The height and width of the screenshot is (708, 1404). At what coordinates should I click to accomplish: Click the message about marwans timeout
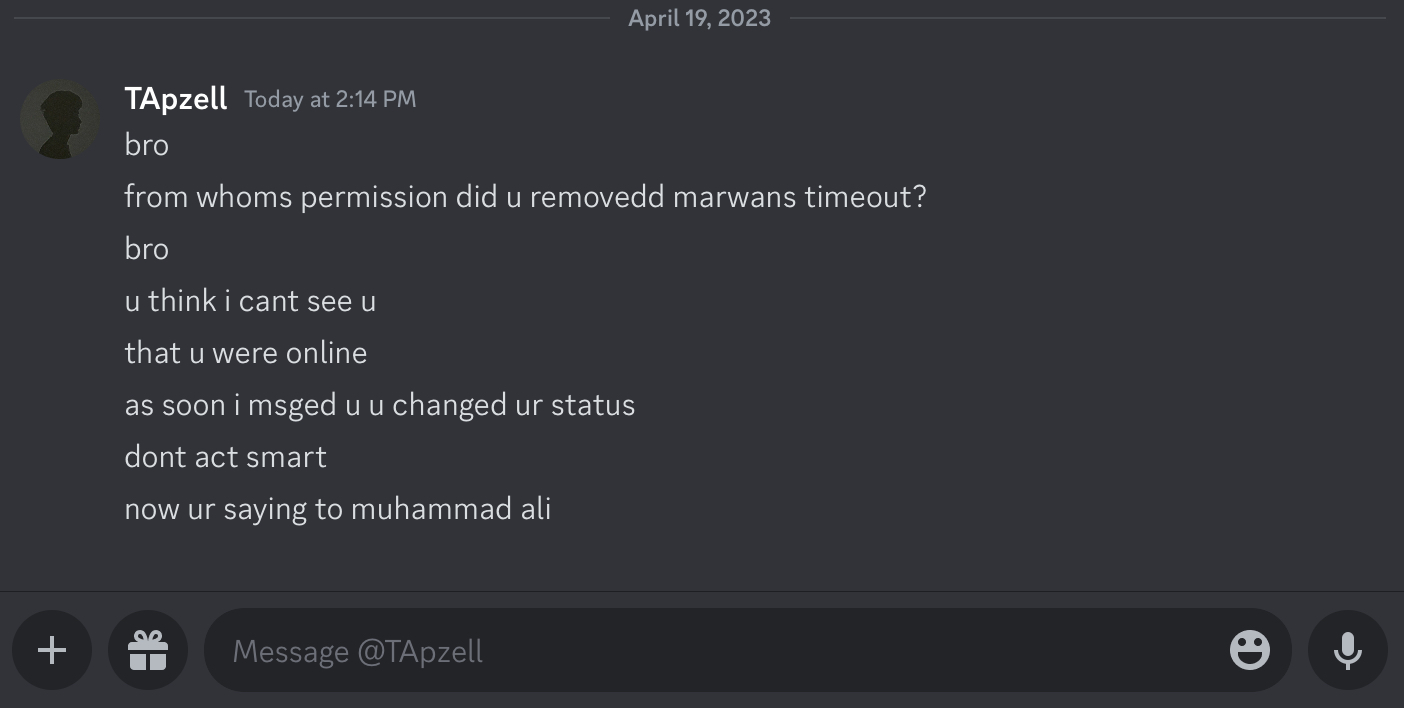(525, 196)
